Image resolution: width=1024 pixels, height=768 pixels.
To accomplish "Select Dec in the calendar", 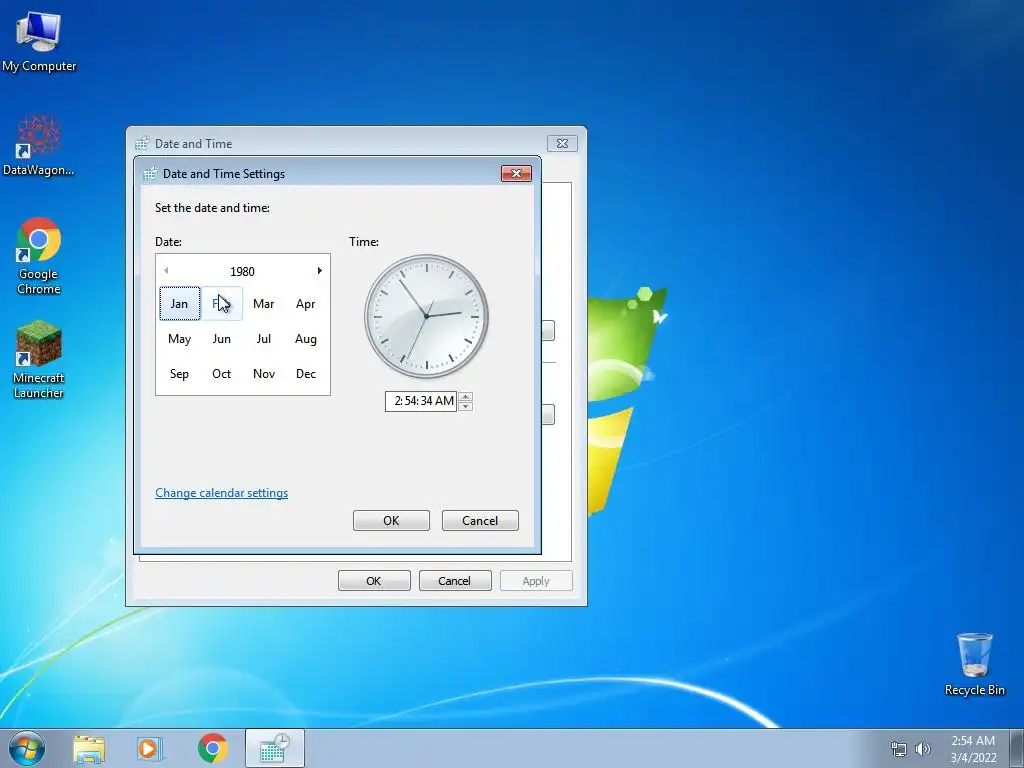I will [x=306, y=374].
